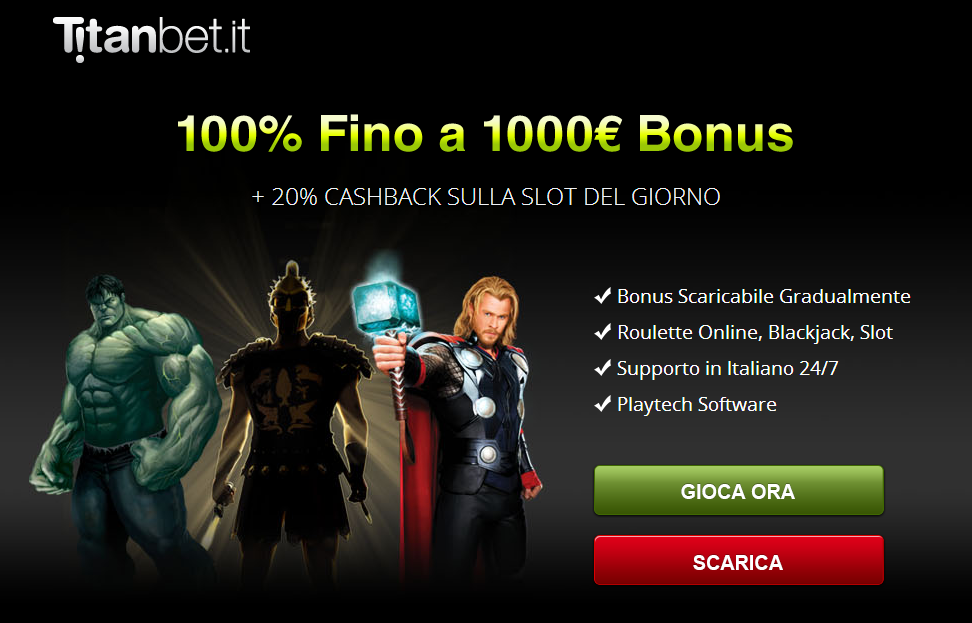Viewport: 972px width, 623px height.
Task: Click Thor's glowing hammer
Action: coord(386,304)
